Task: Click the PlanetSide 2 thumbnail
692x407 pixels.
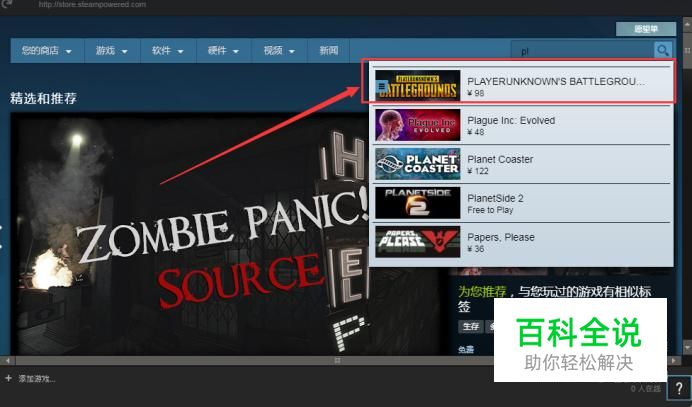Action: pyautogui.click(x=417, y=203)
